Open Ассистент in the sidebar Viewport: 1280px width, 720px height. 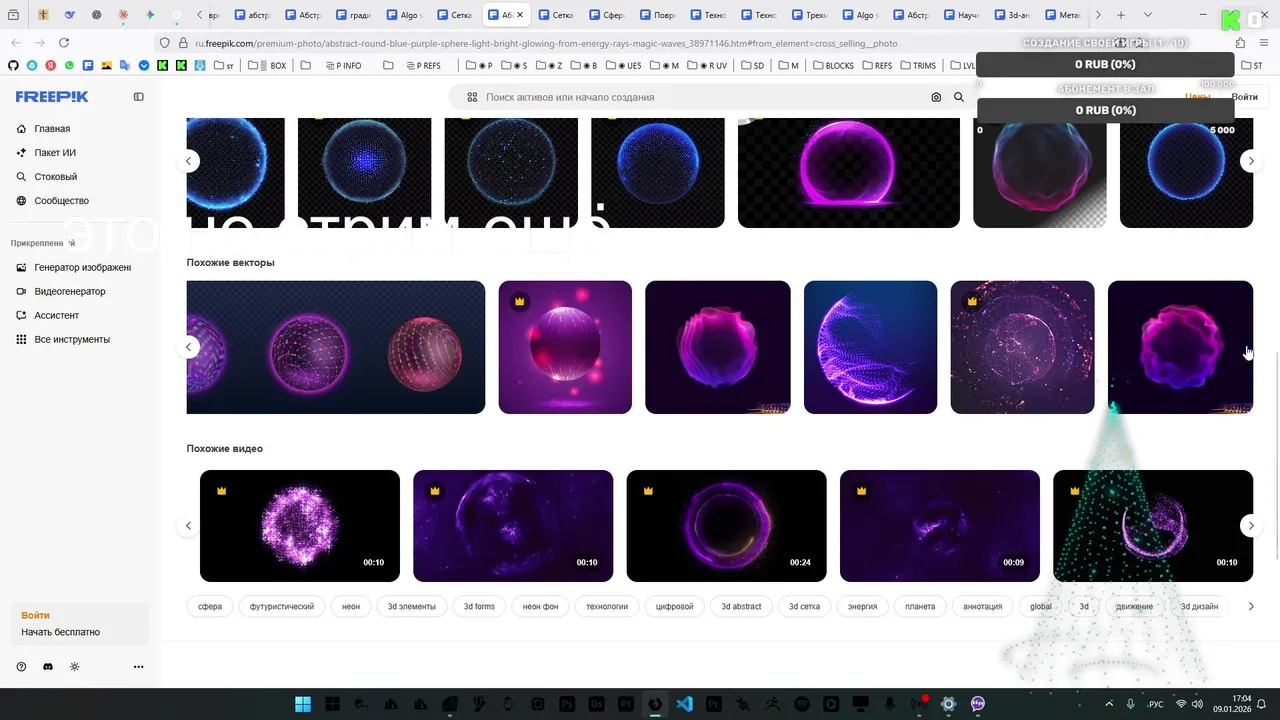tap(56, 315)
